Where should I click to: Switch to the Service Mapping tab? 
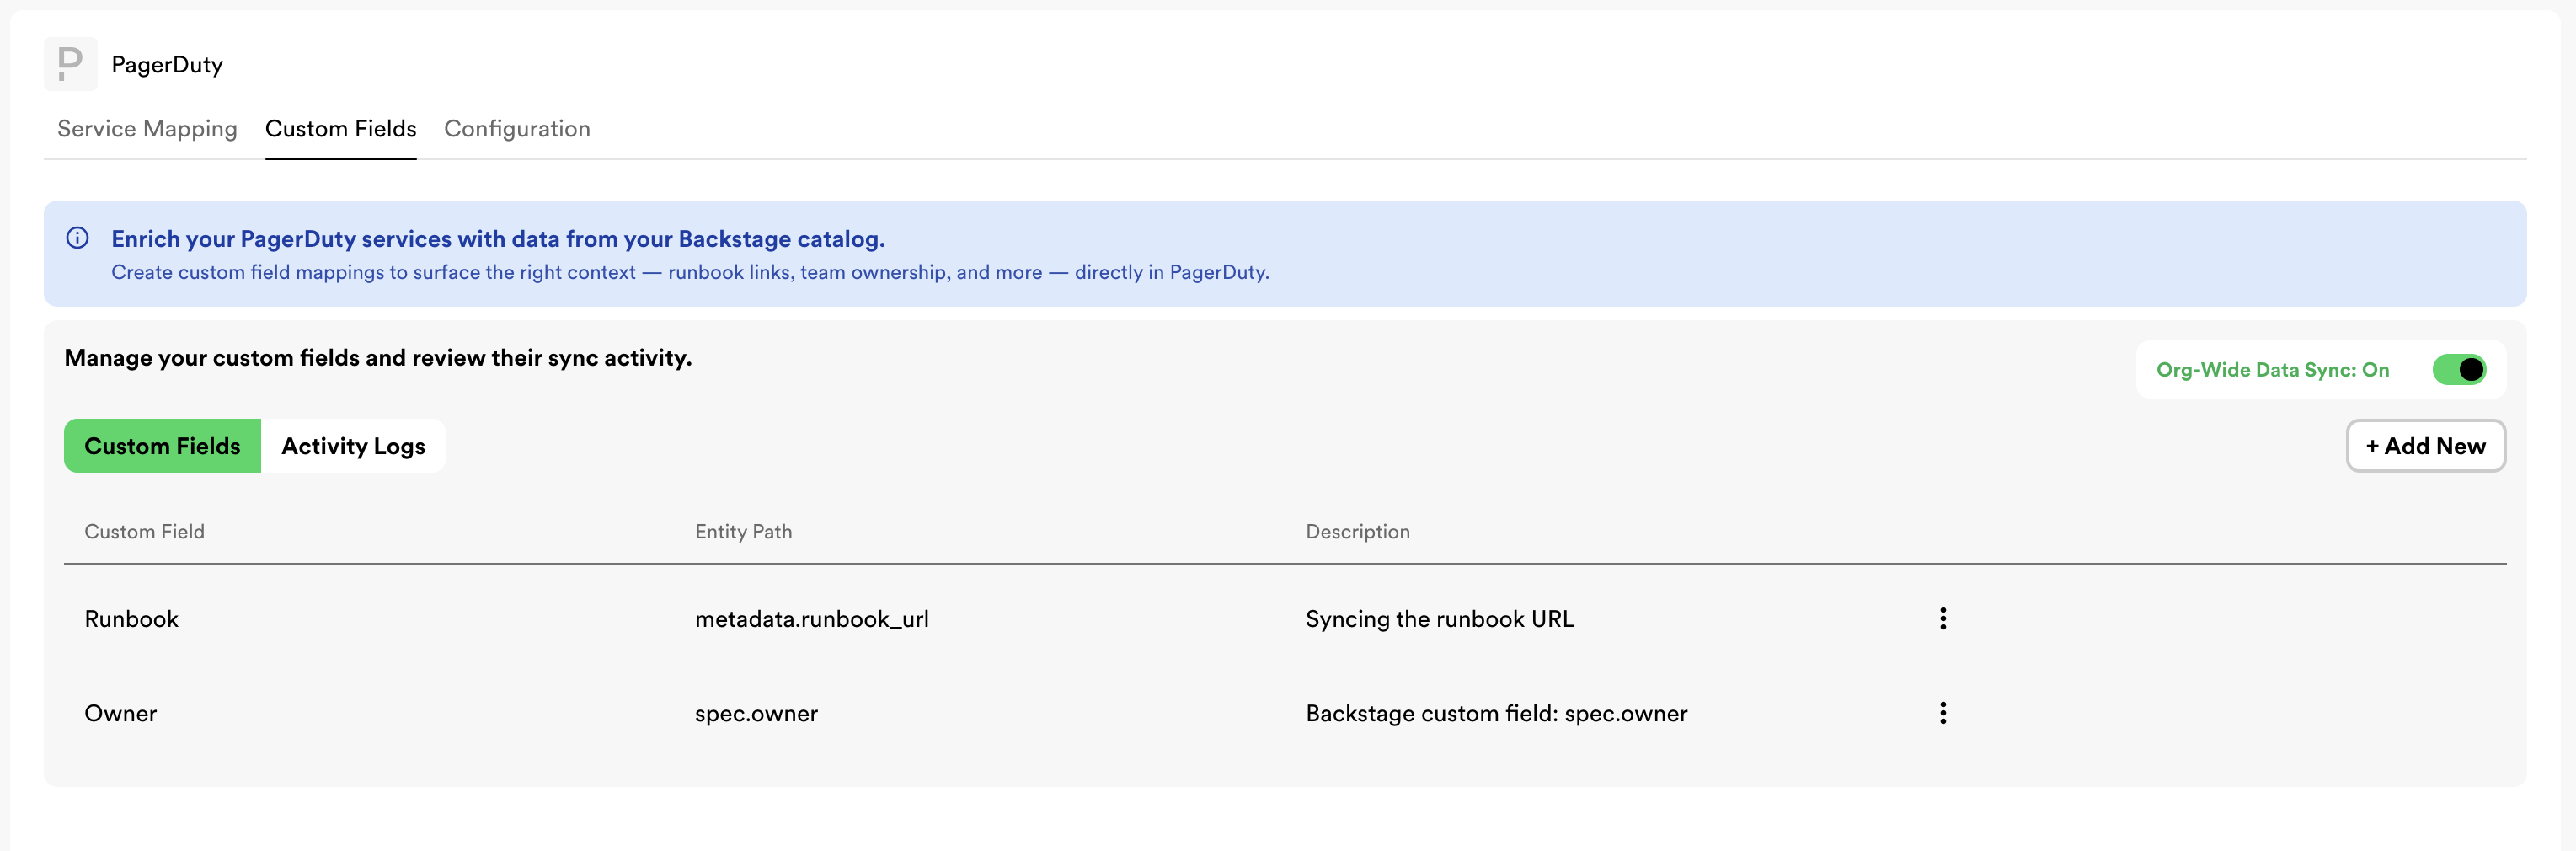(x=147, y=129)
